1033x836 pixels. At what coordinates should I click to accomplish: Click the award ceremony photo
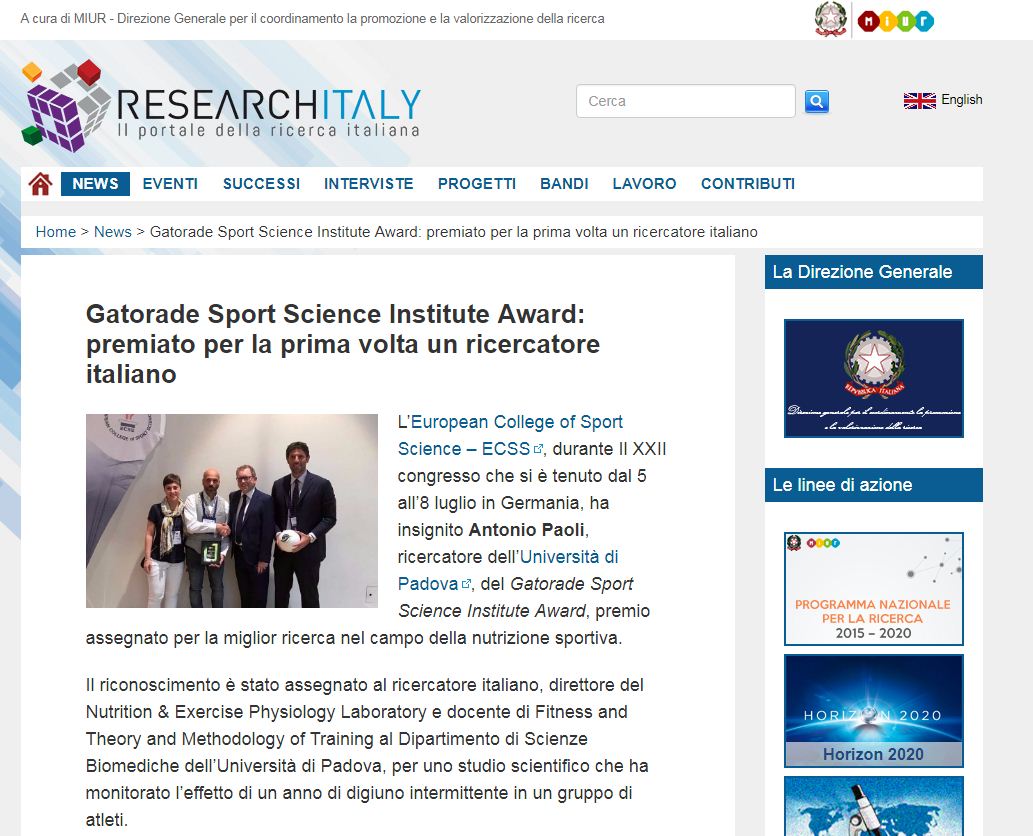click(x=232, y=511)
